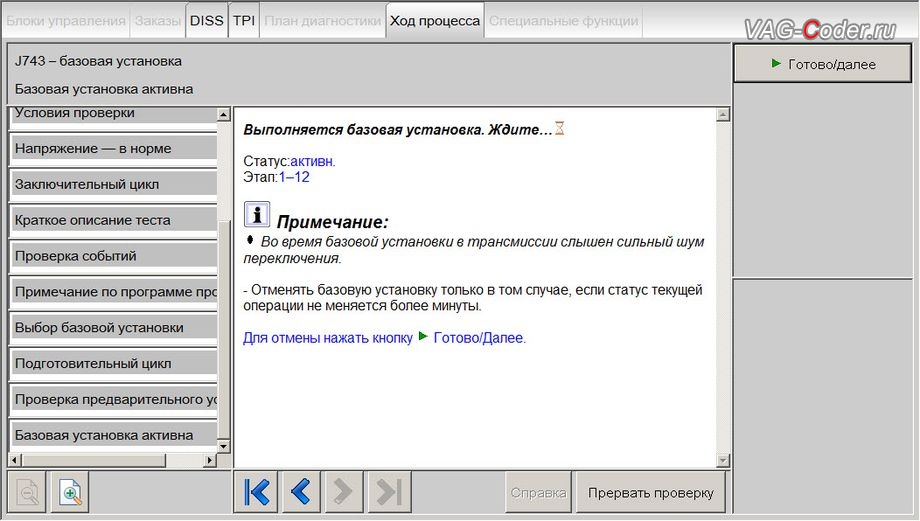Select Проверка событий item
920x521 pixels.
click(x=113, y=256)
